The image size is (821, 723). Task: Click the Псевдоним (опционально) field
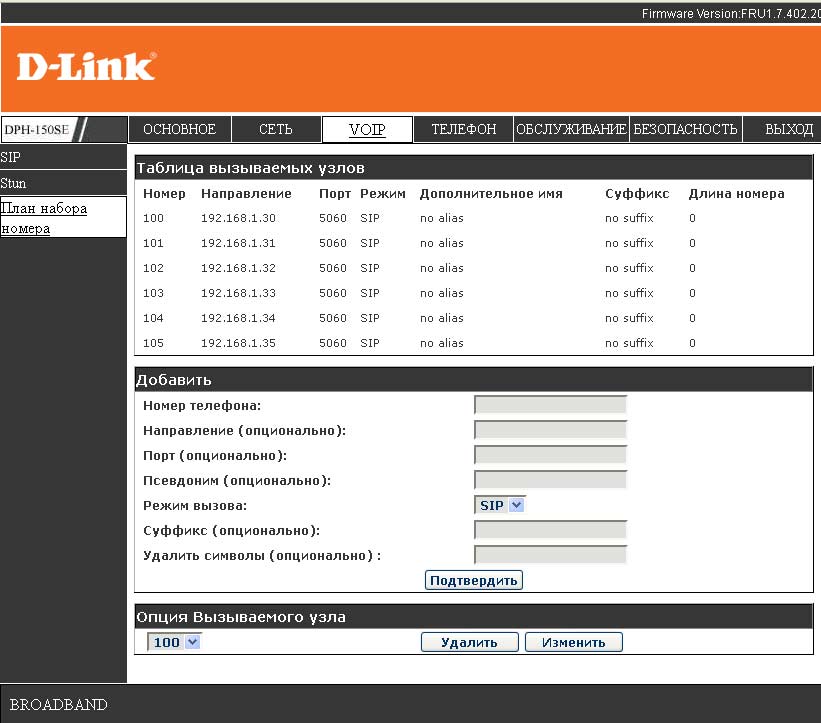coord(550,480)
